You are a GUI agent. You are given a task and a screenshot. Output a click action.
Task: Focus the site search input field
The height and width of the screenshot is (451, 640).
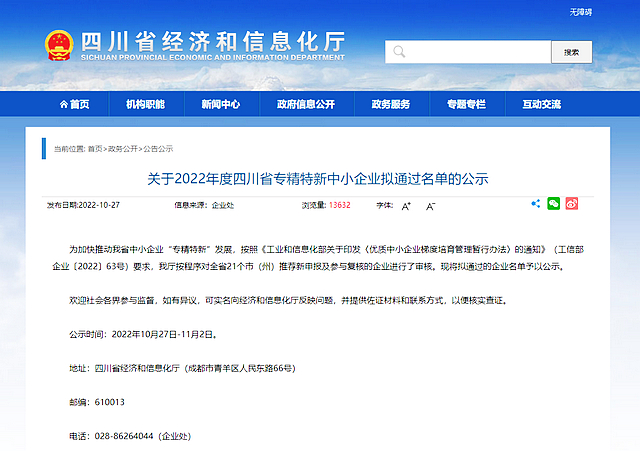468,52
